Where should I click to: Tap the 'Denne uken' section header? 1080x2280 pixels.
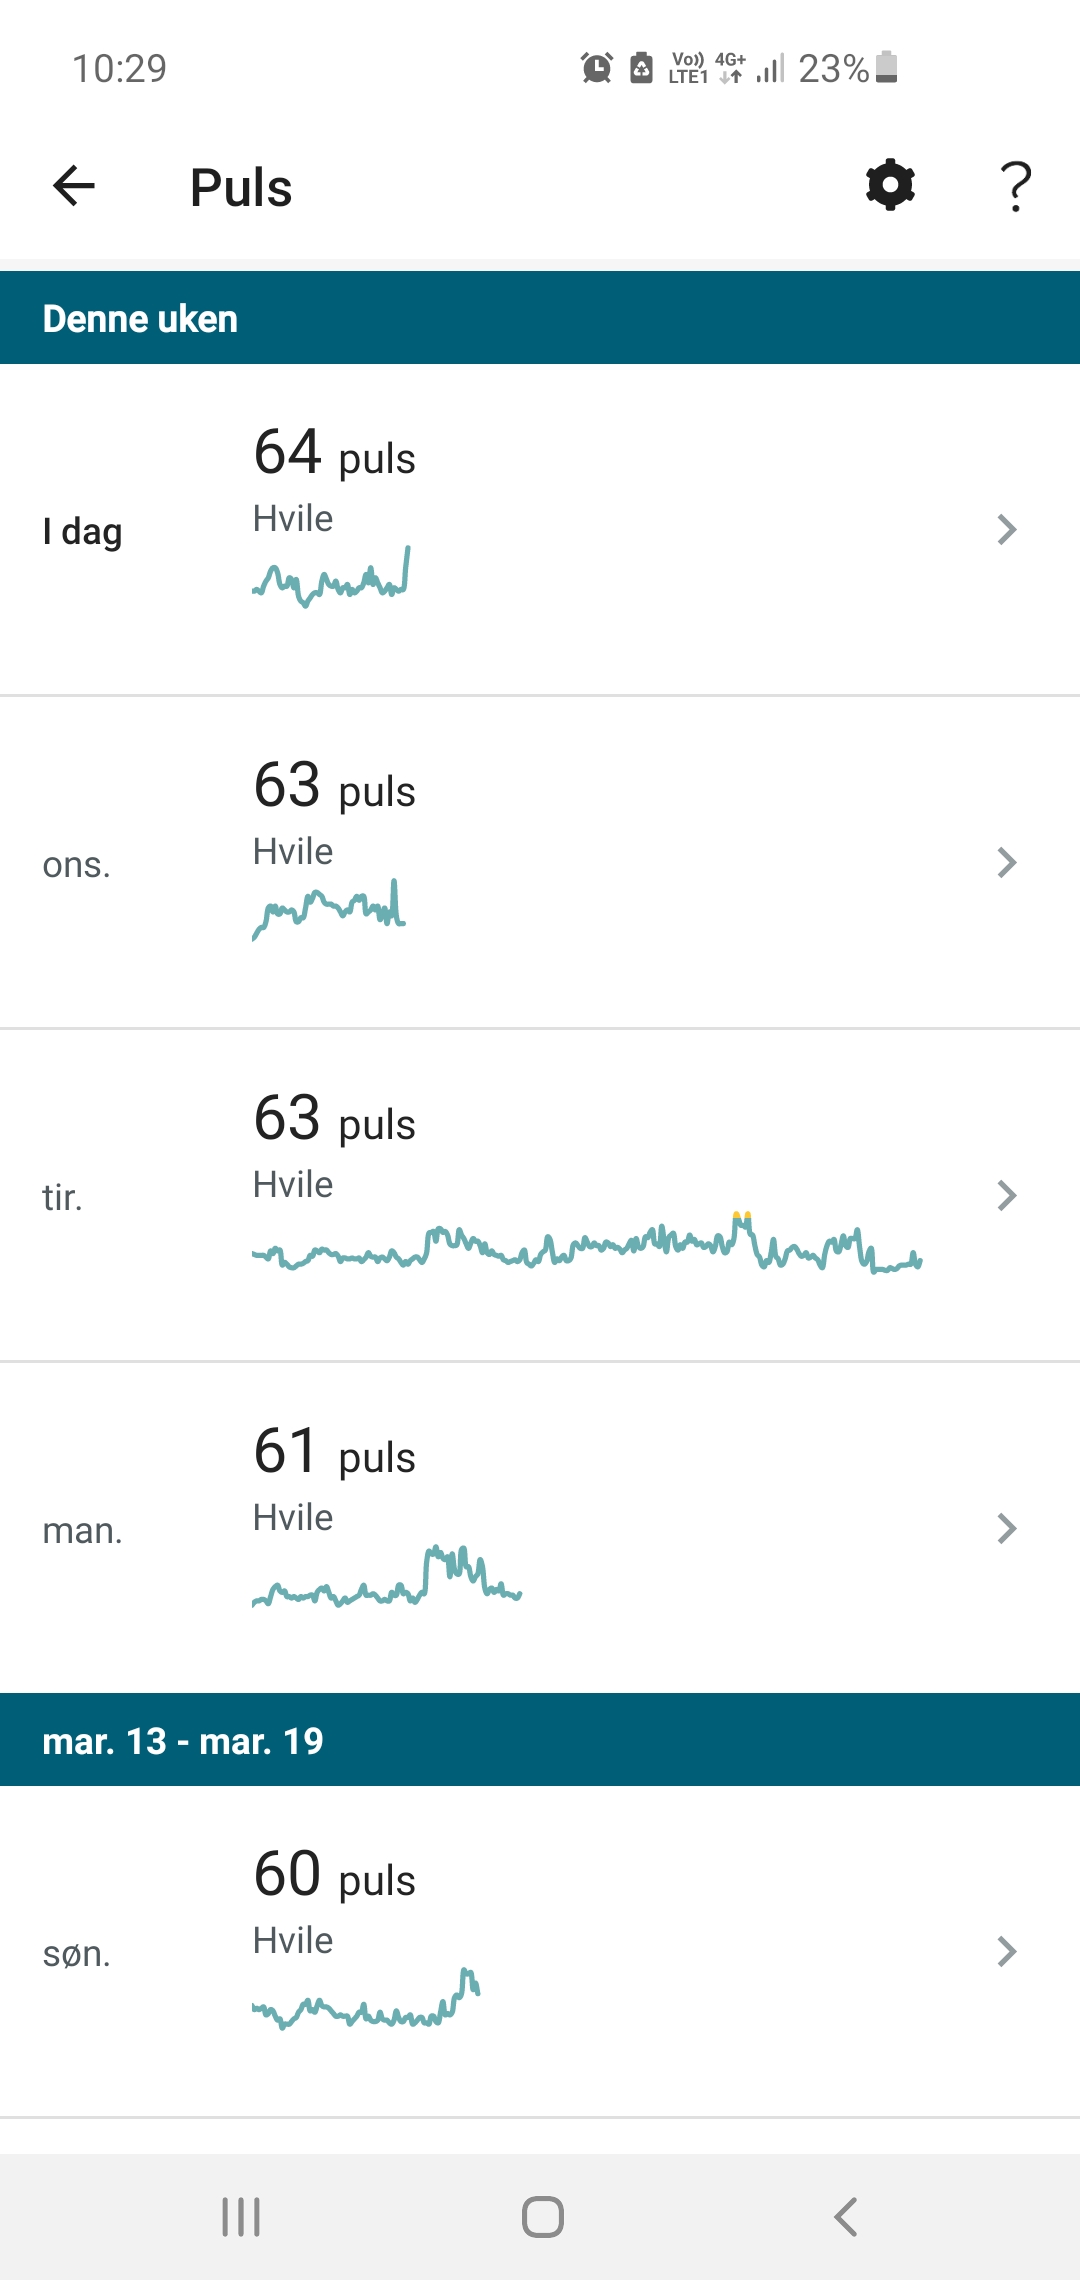click(140, 319)
